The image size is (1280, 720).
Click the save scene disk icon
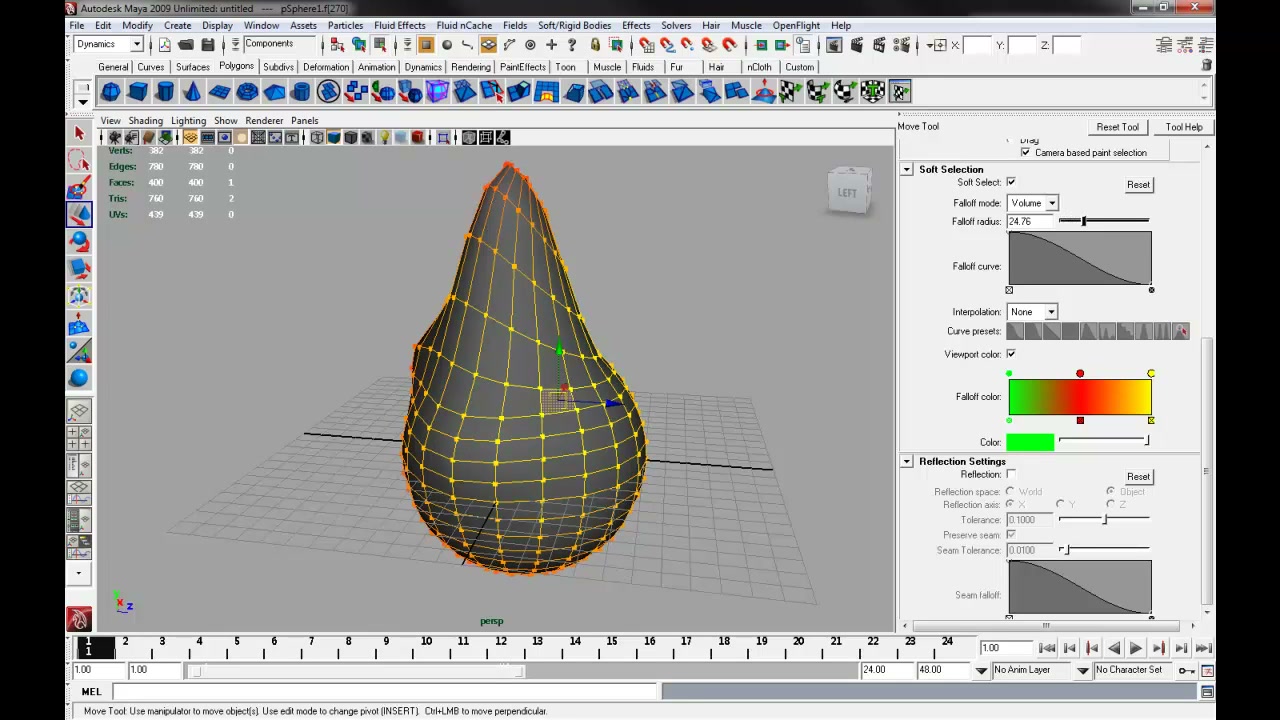click(208, 45)
